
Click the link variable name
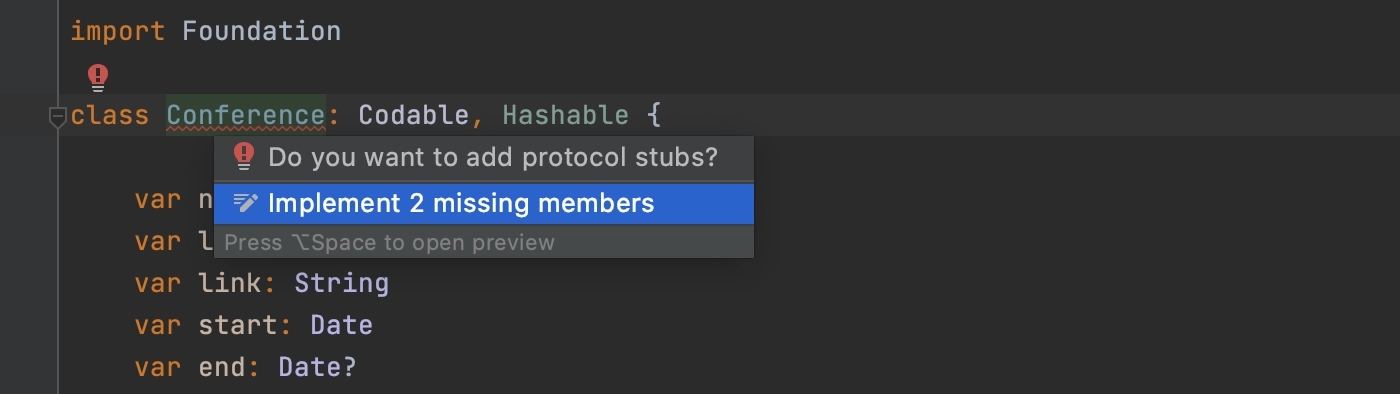(230, 283)
